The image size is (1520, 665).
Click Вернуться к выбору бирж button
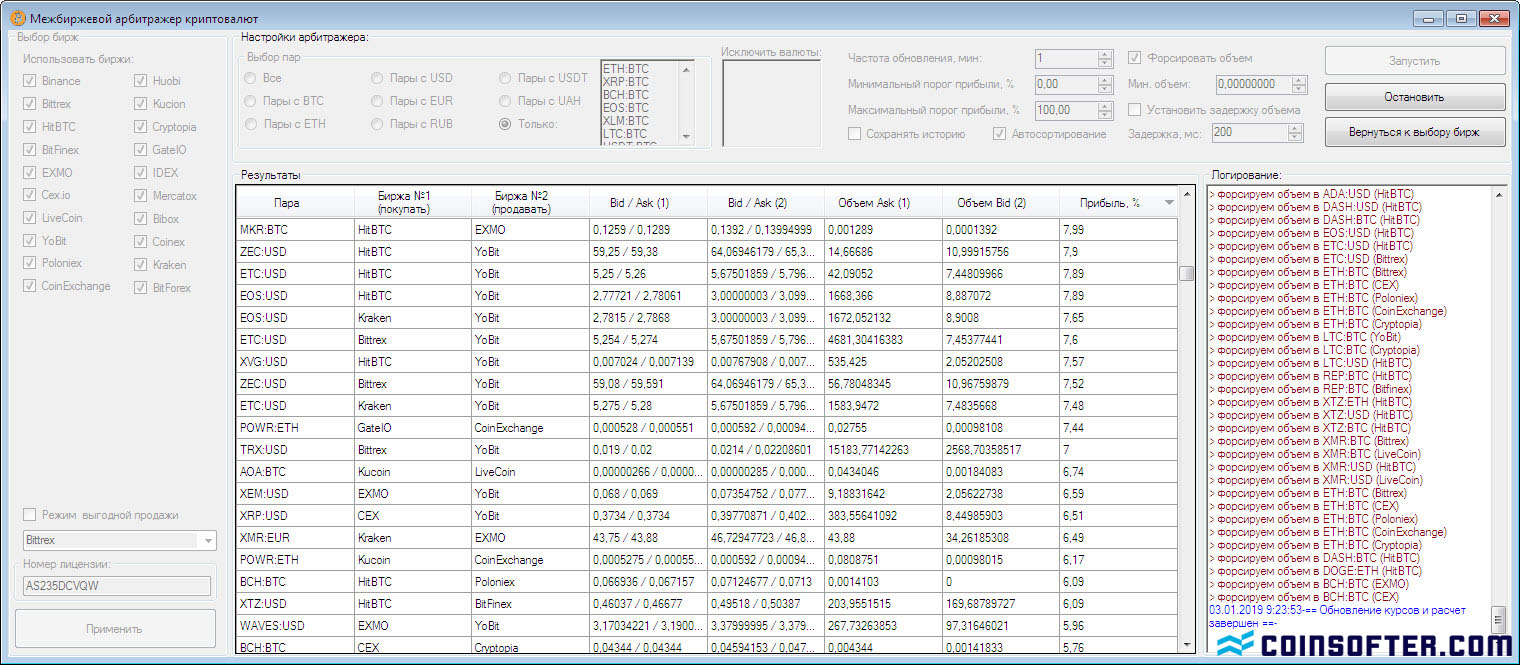(1414, 132)
